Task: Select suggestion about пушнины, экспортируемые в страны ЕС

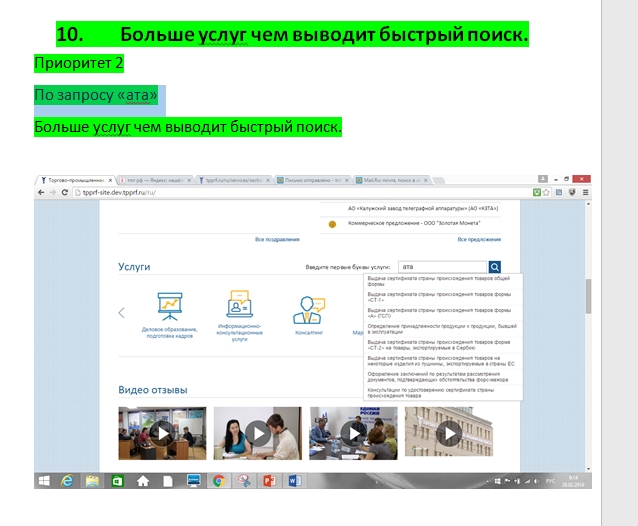Action: (443, 360)
